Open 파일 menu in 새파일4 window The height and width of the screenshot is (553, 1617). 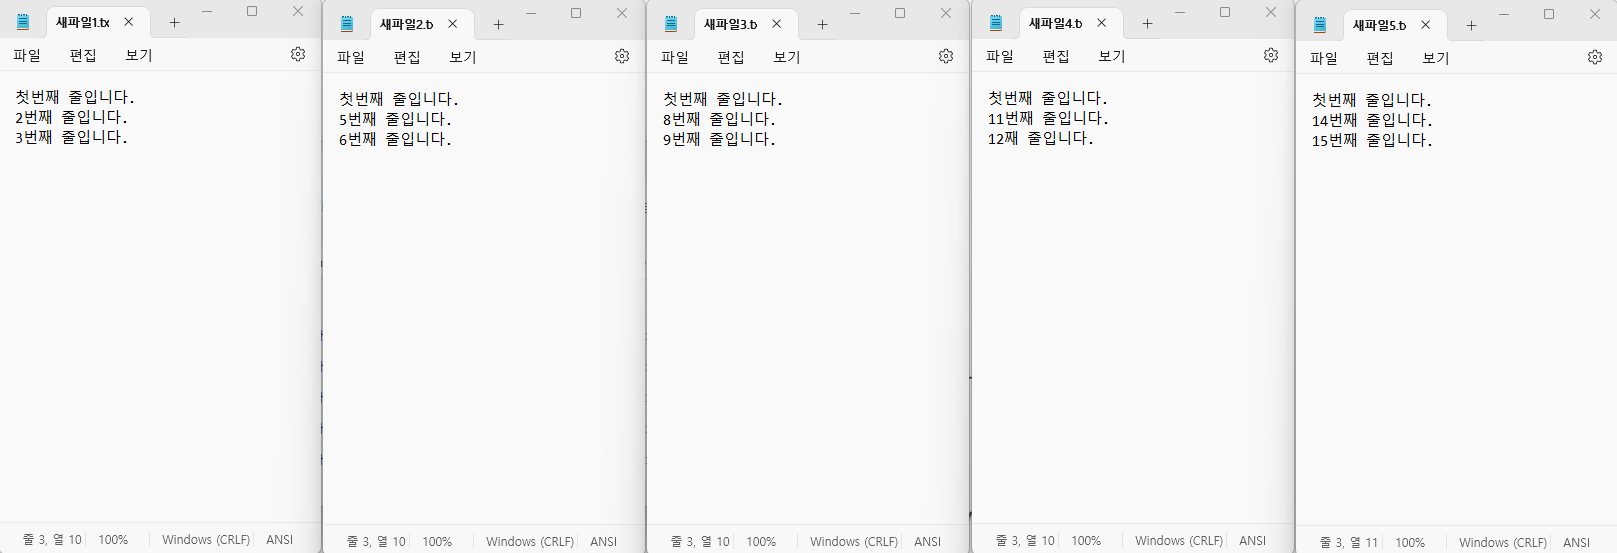coord(1000,56)
